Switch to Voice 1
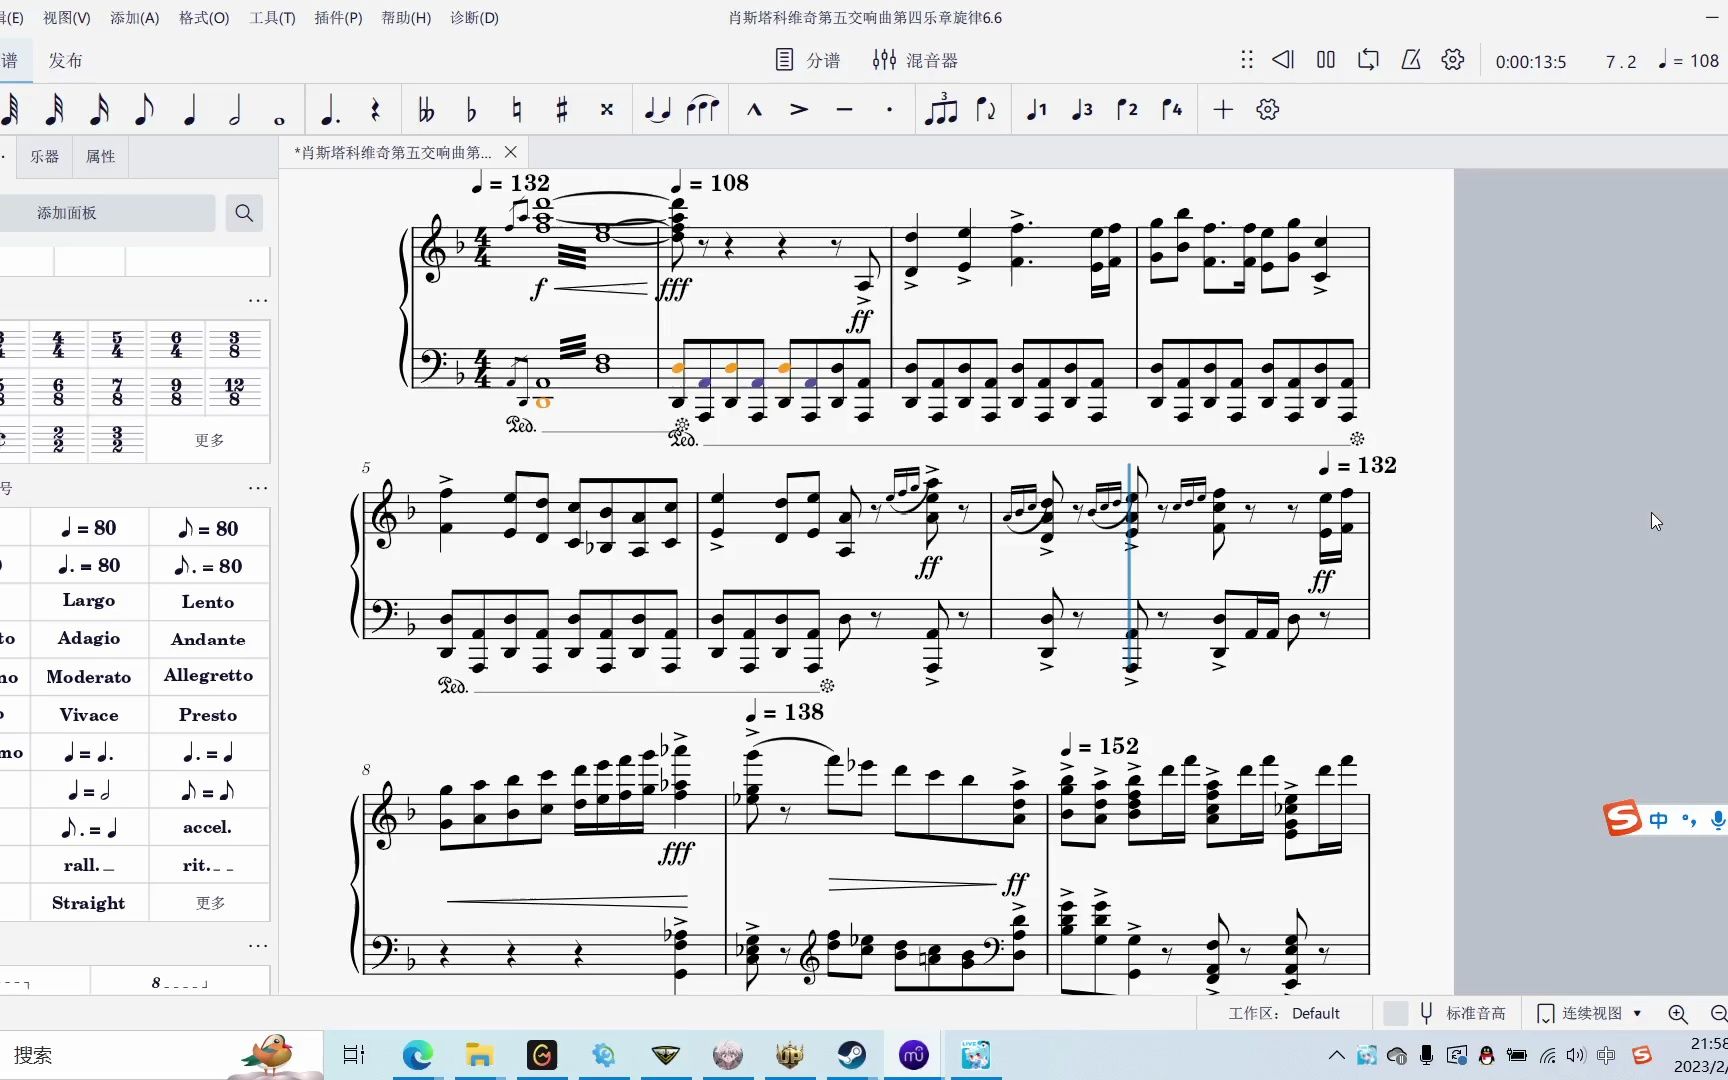 click(1037, 110)
